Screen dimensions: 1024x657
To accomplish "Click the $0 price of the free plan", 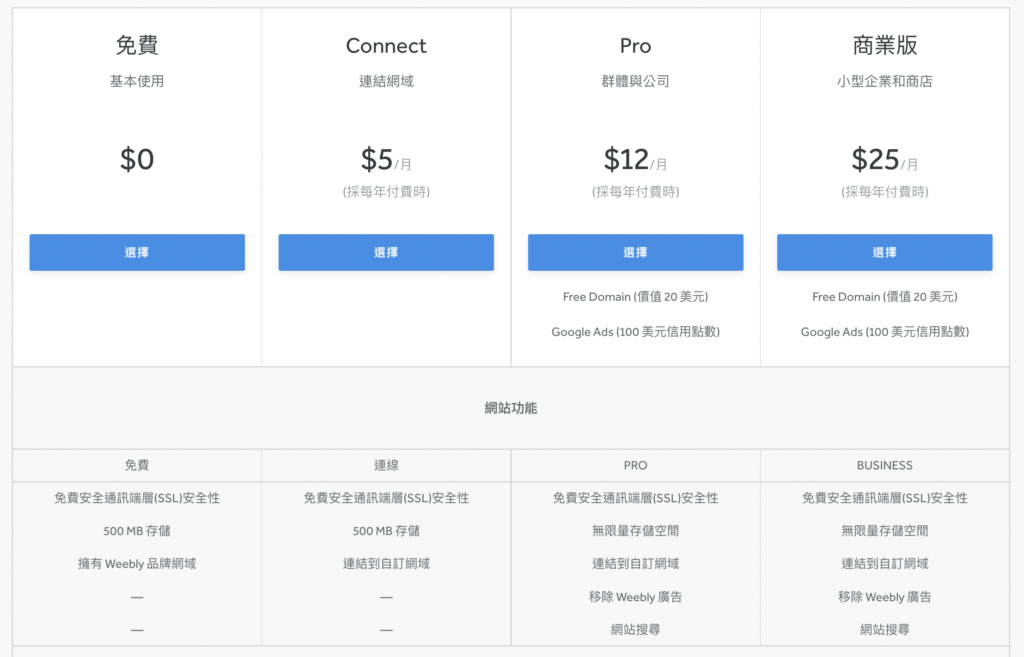I will click(137, 160).
